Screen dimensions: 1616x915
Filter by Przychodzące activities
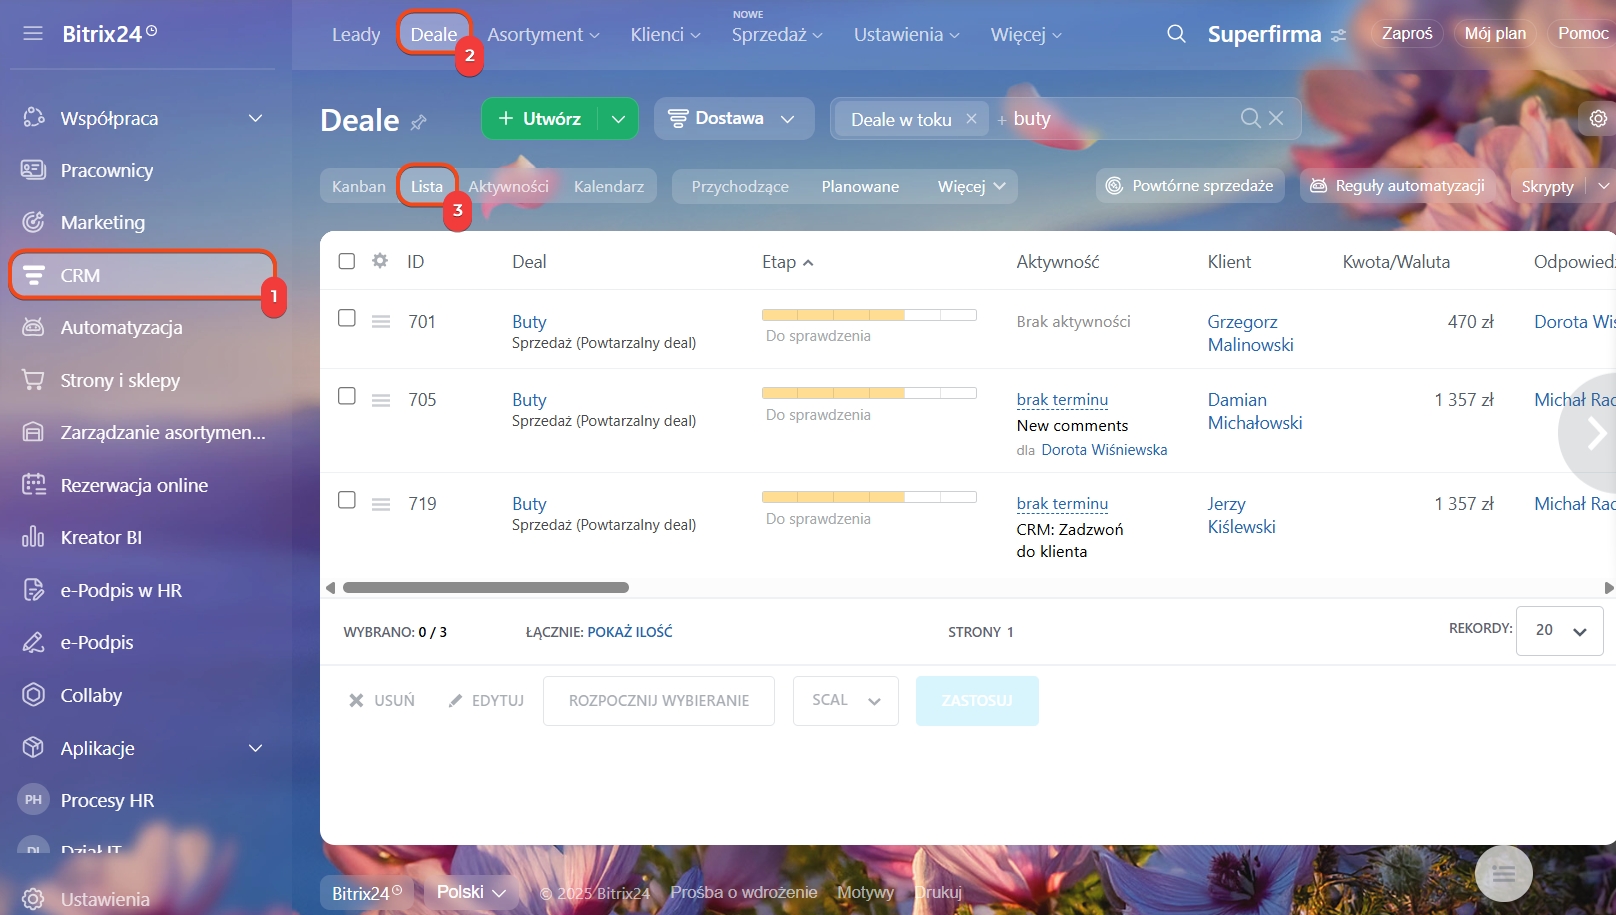coord(740,187)
